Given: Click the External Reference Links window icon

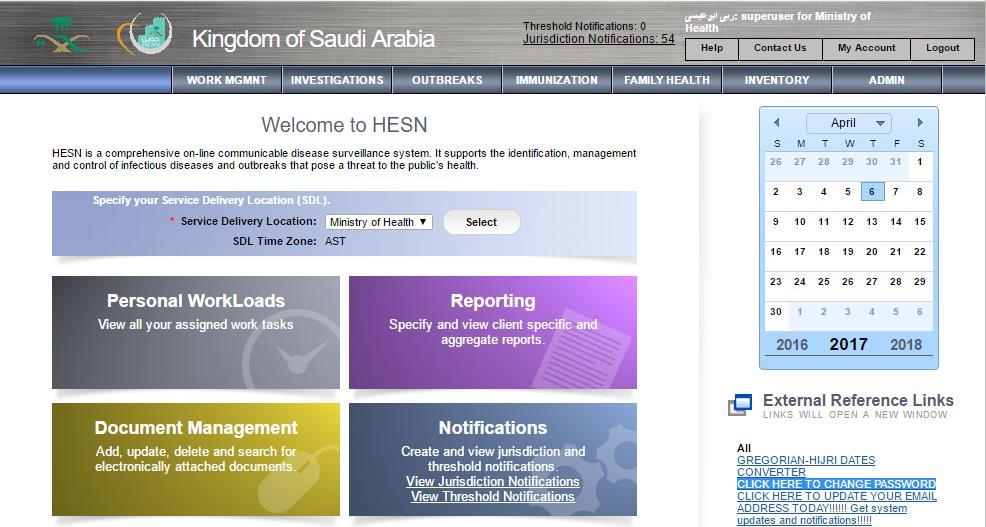Looking at the screenshot, I should coord(741,404).
